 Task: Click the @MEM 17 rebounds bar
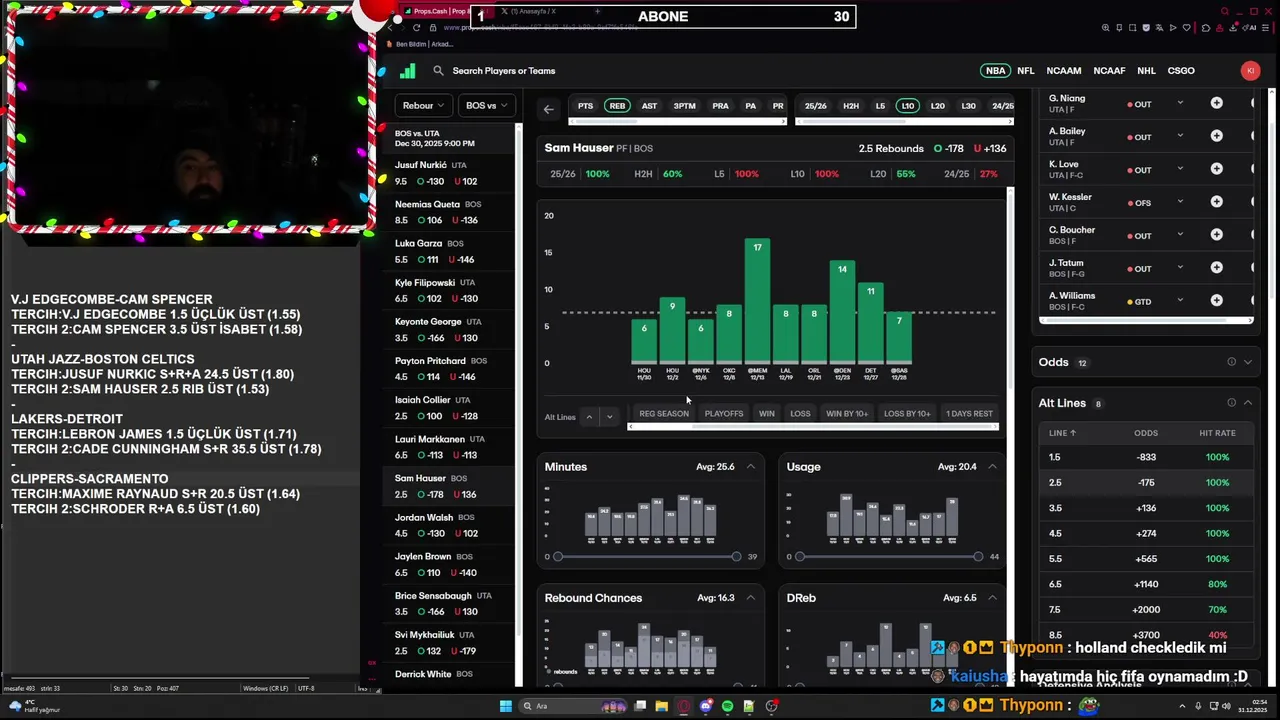click(757, 300)
